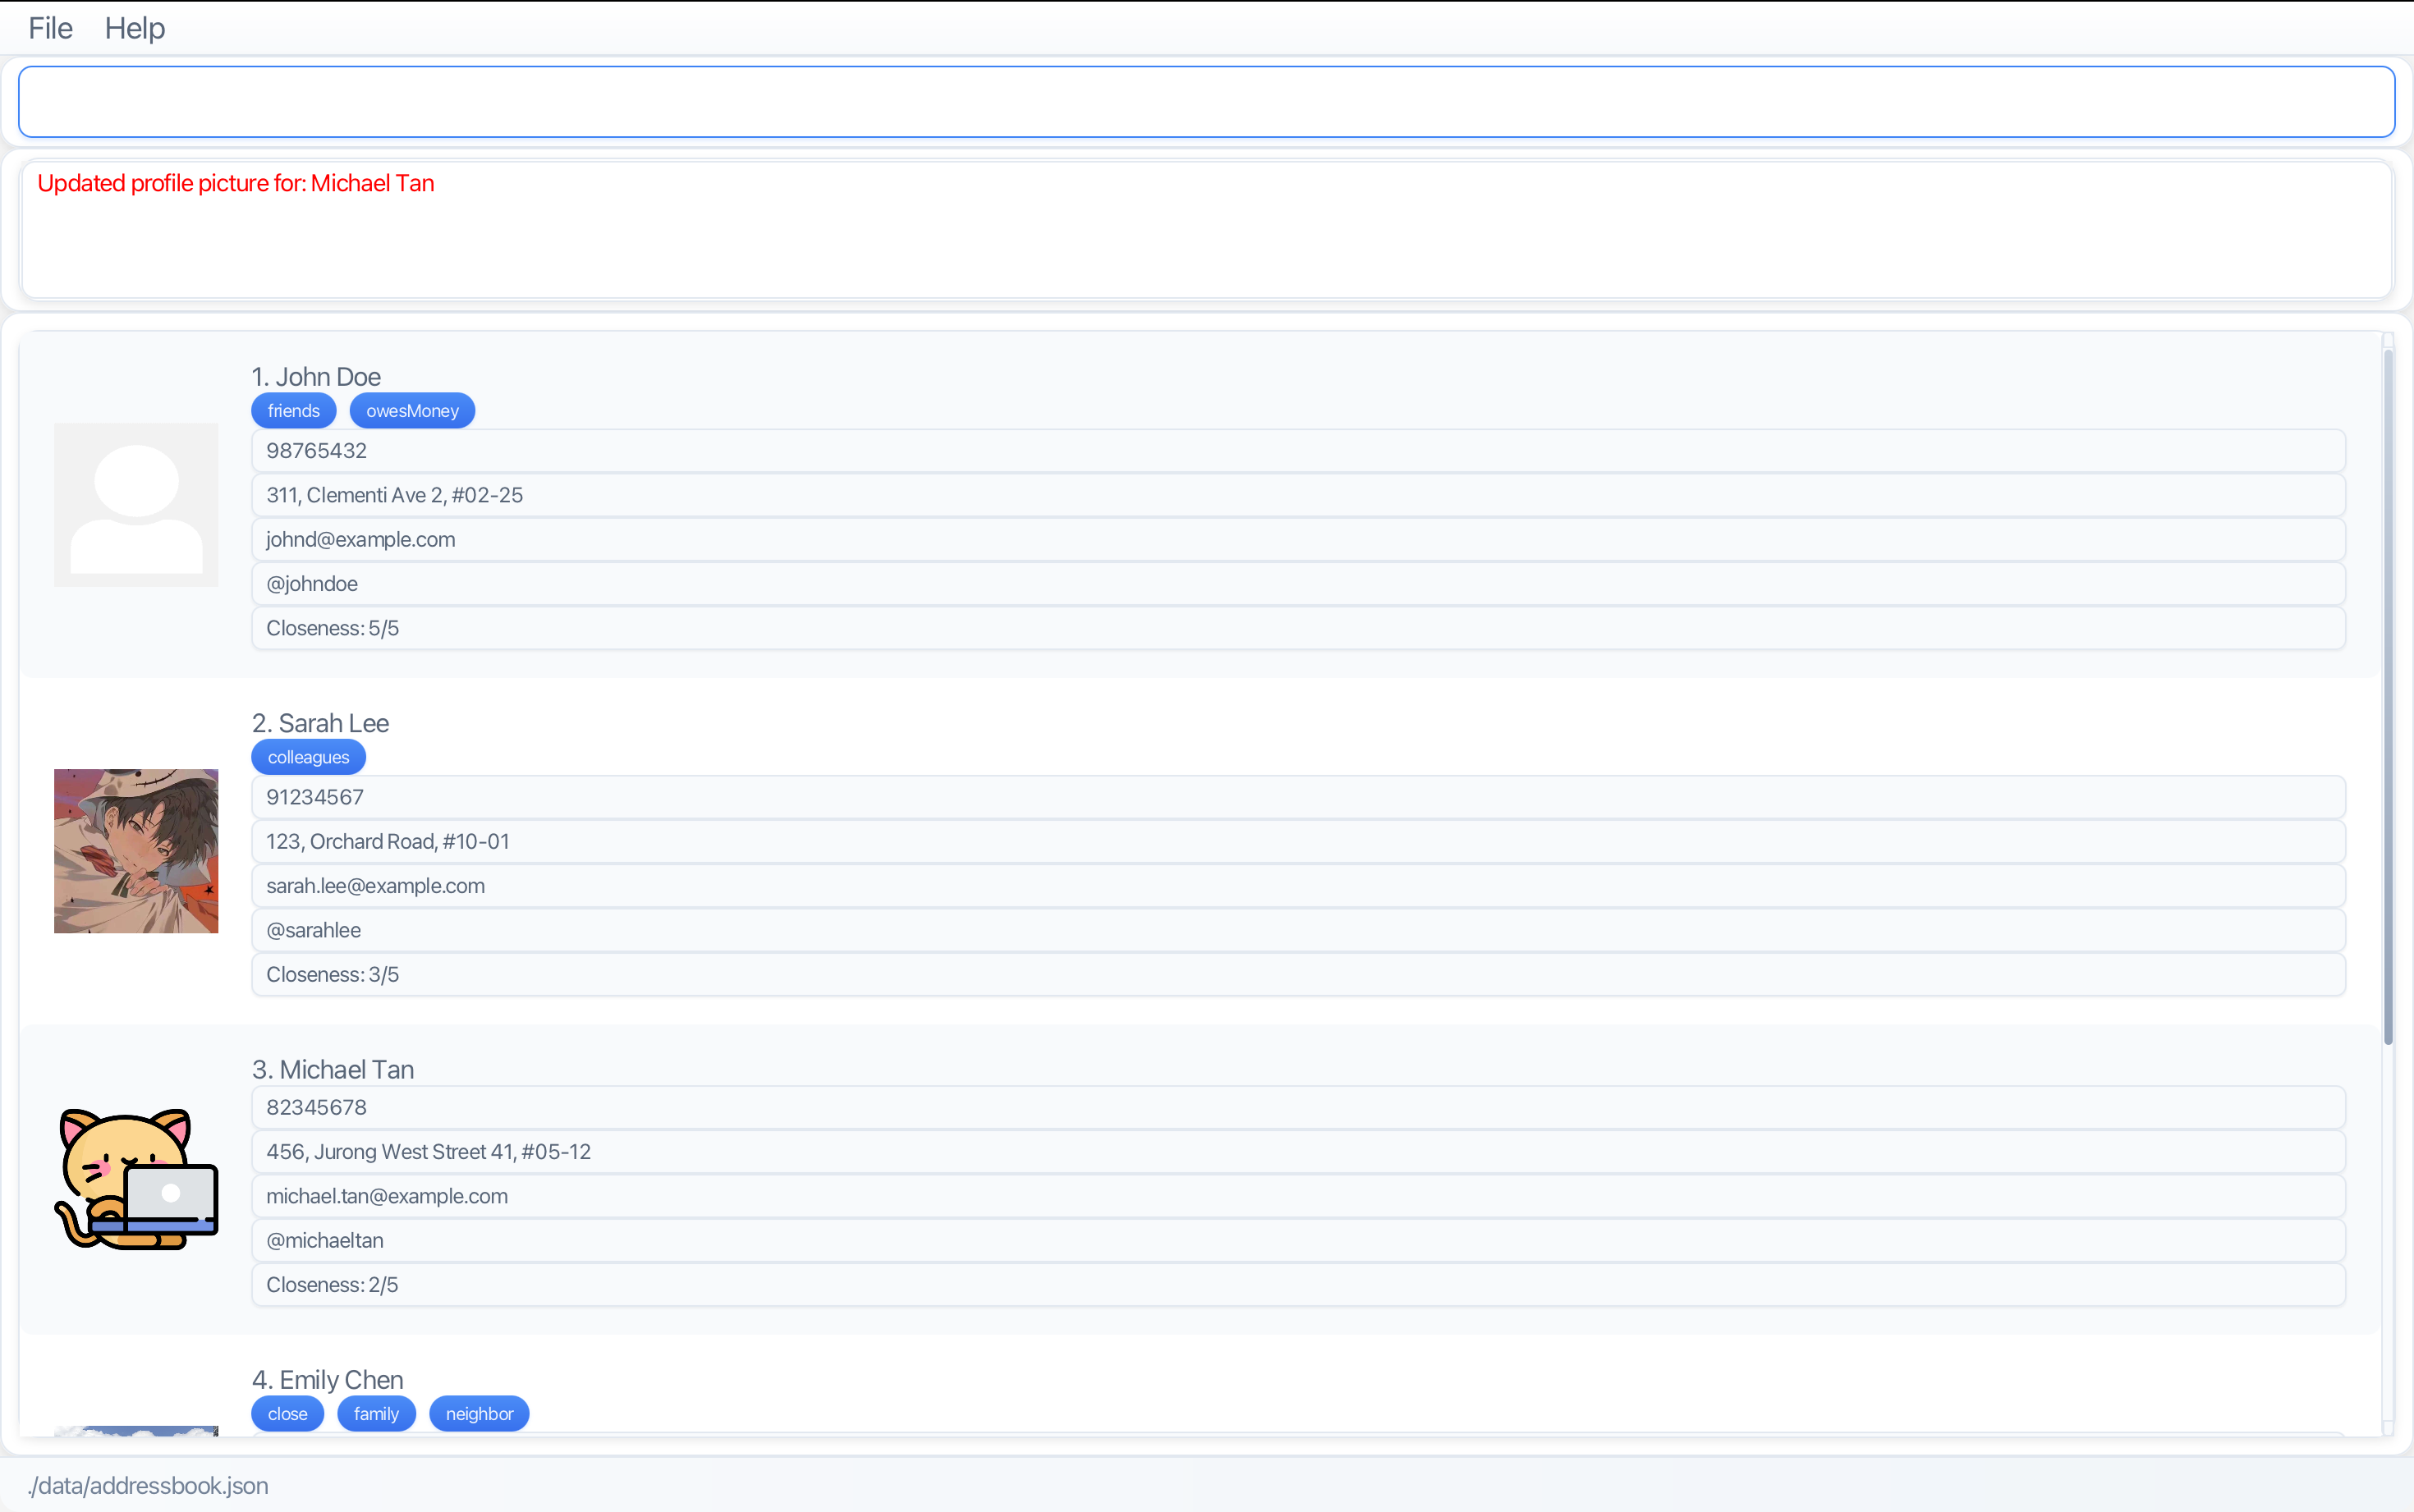Open the File menu

click(x=50, y=28)
